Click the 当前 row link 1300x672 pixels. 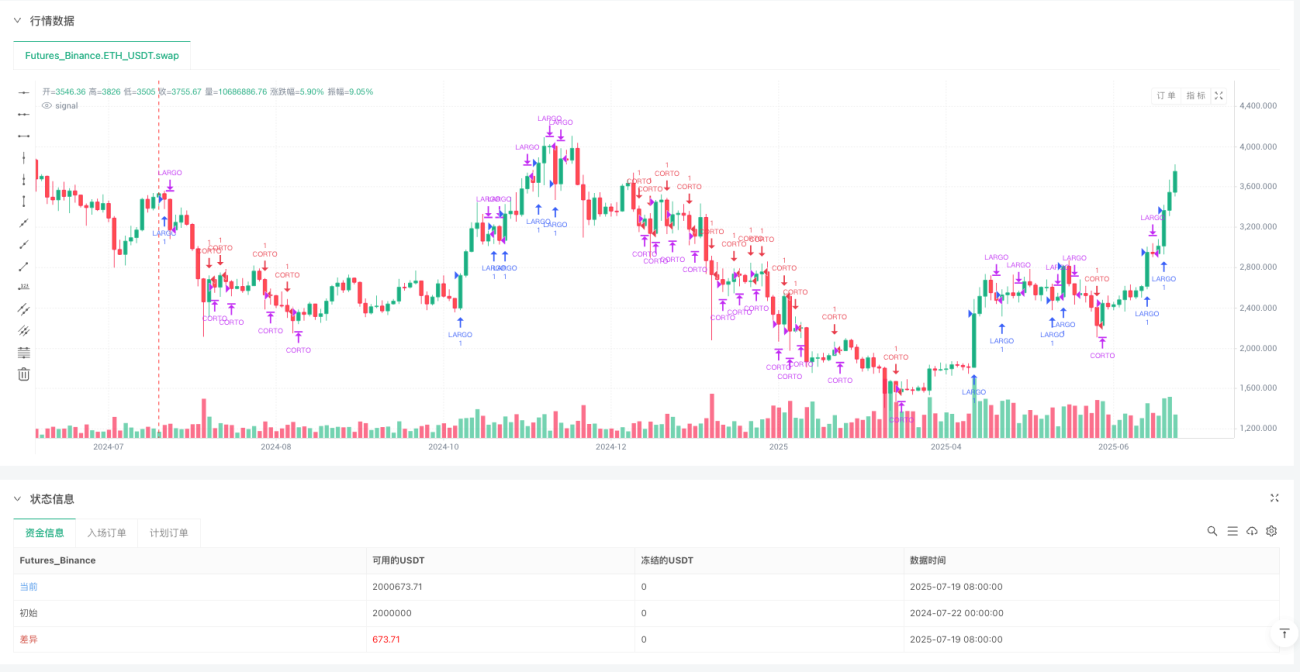coord(29,587)
